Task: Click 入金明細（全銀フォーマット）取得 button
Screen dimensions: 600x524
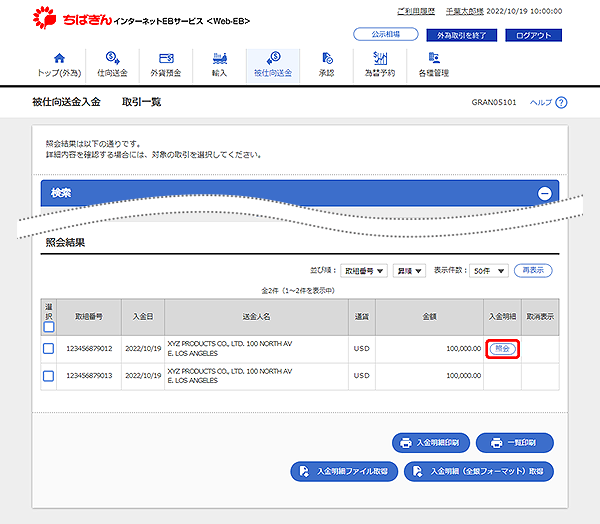Action: pyautogui.click(x=479, y=471)
